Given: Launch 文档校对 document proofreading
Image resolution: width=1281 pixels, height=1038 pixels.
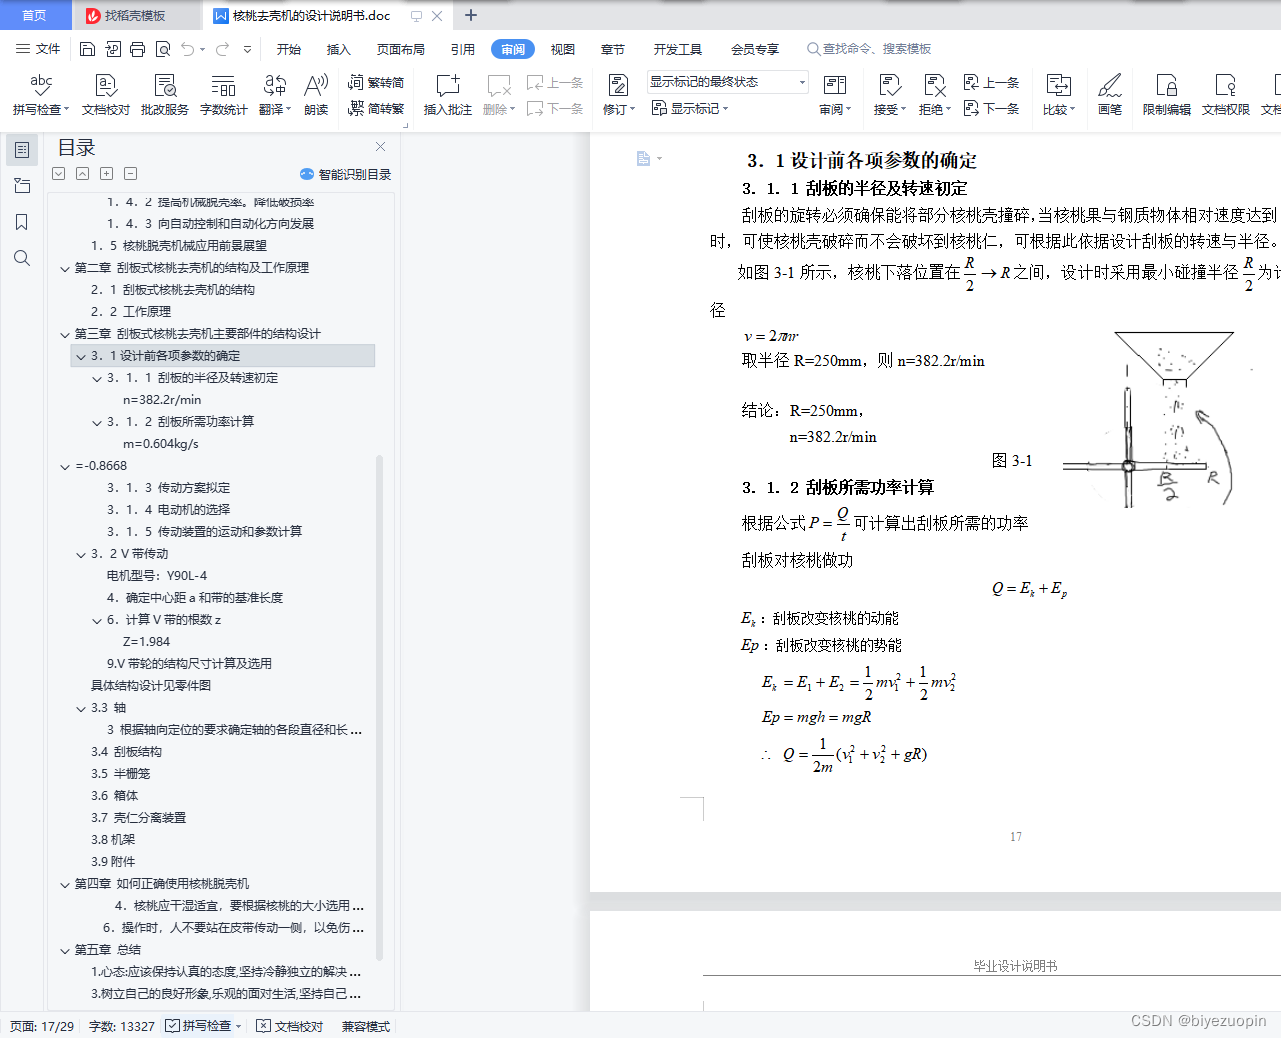Looking at the screenshot, I should point(106,95).
